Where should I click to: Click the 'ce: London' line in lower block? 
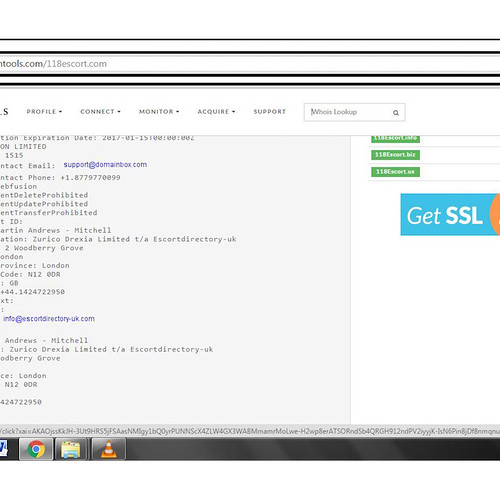[x=23, y=376]
